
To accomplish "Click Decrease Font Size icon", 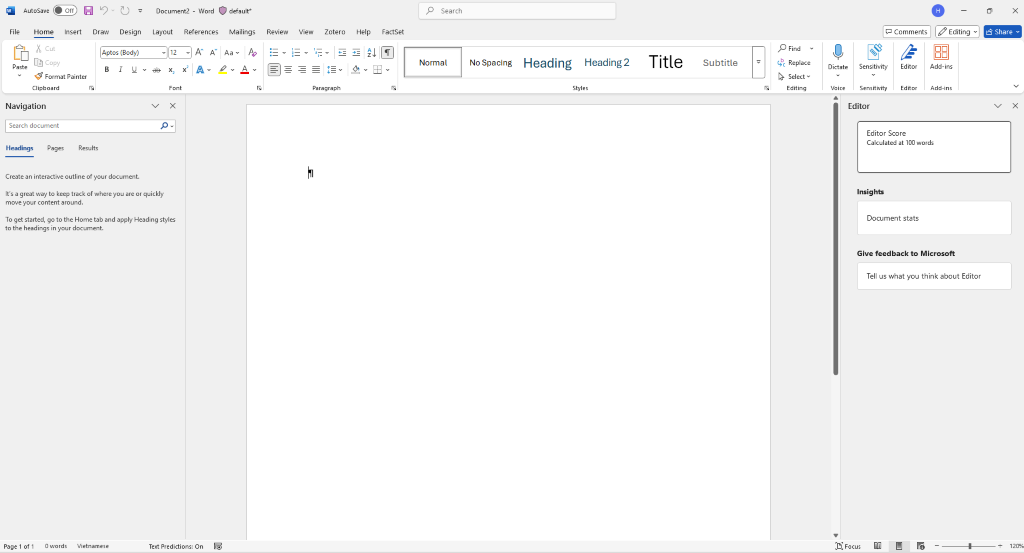I will pos(213,52).
